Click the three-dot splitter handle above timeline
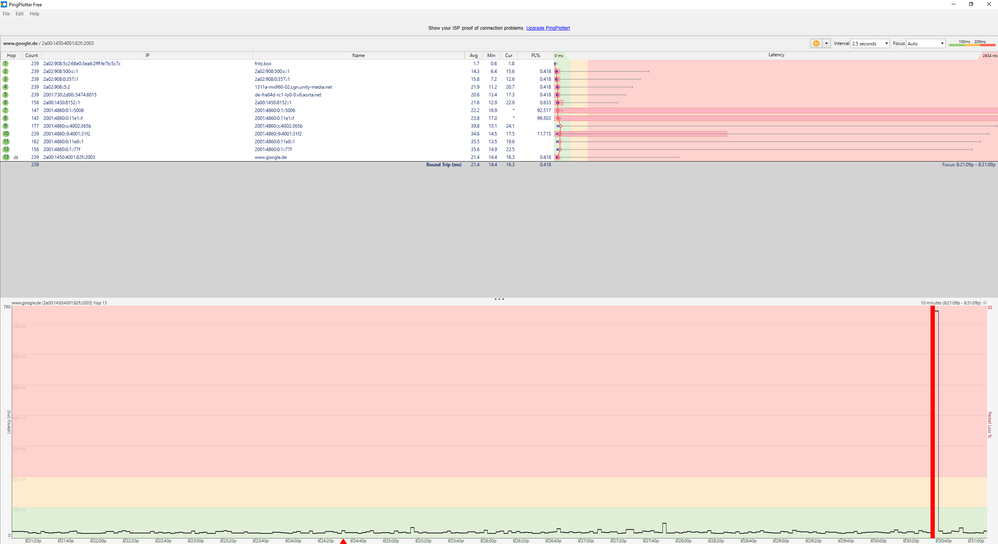Screen dimensions: 998x544 pos(499,298)
